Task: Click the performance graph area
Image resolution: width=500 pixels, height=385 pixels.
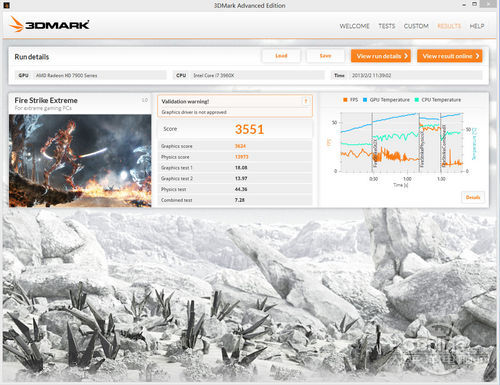Action: point(402,143)
